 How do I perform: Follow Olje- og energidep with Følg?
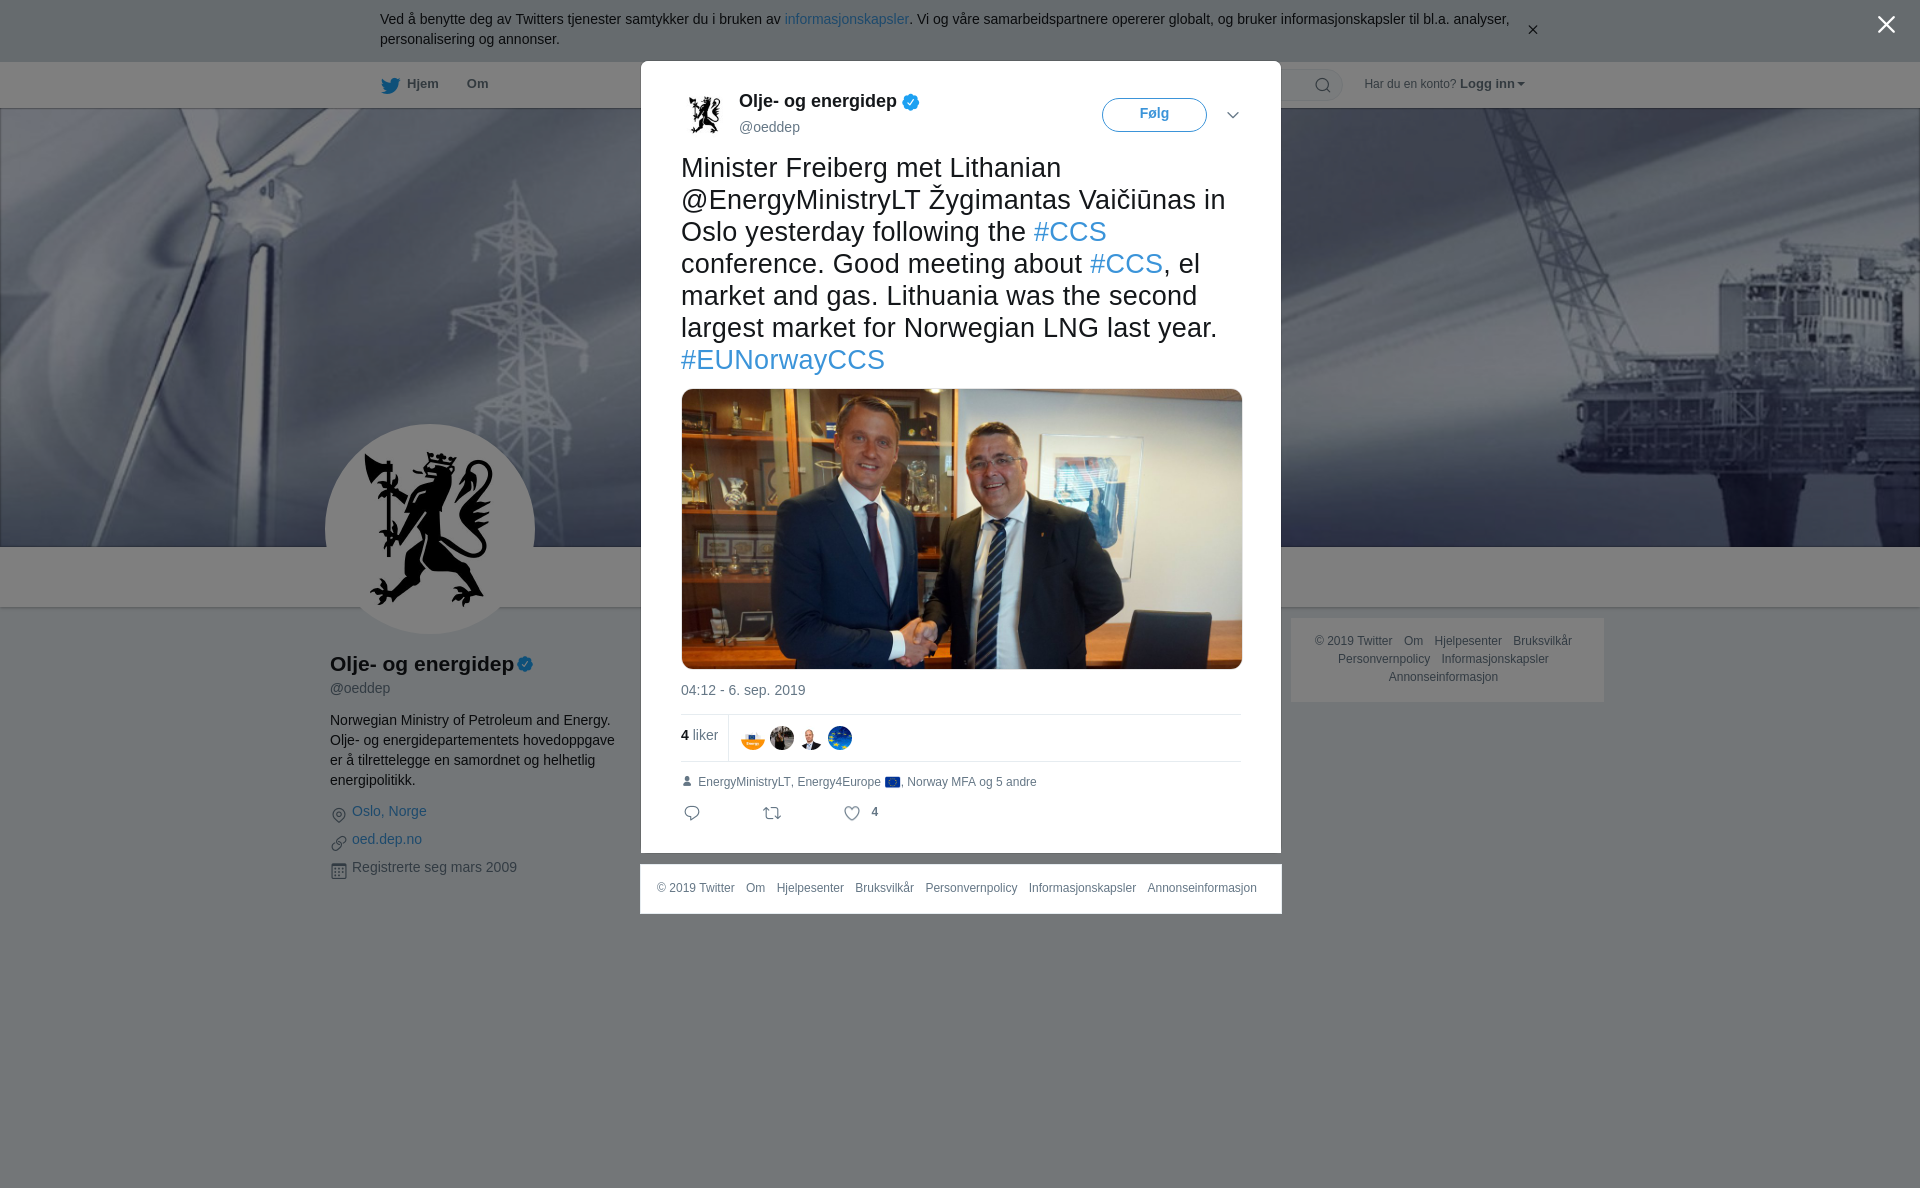tap(1154, 115)
